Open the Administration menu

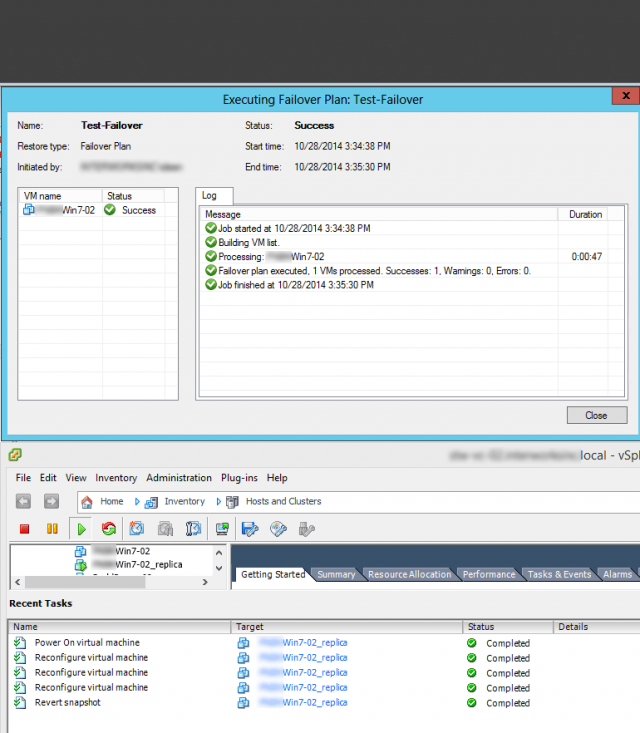pos(179,478)
